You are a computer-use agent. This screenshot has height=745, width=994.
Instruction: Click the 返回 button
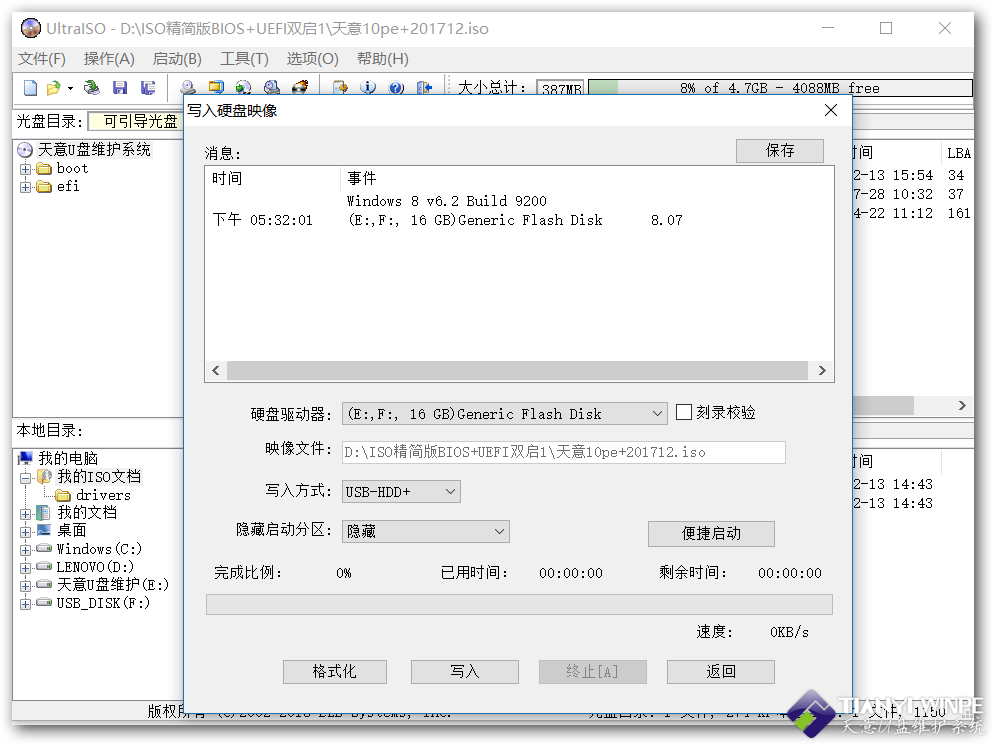point(721,672)
